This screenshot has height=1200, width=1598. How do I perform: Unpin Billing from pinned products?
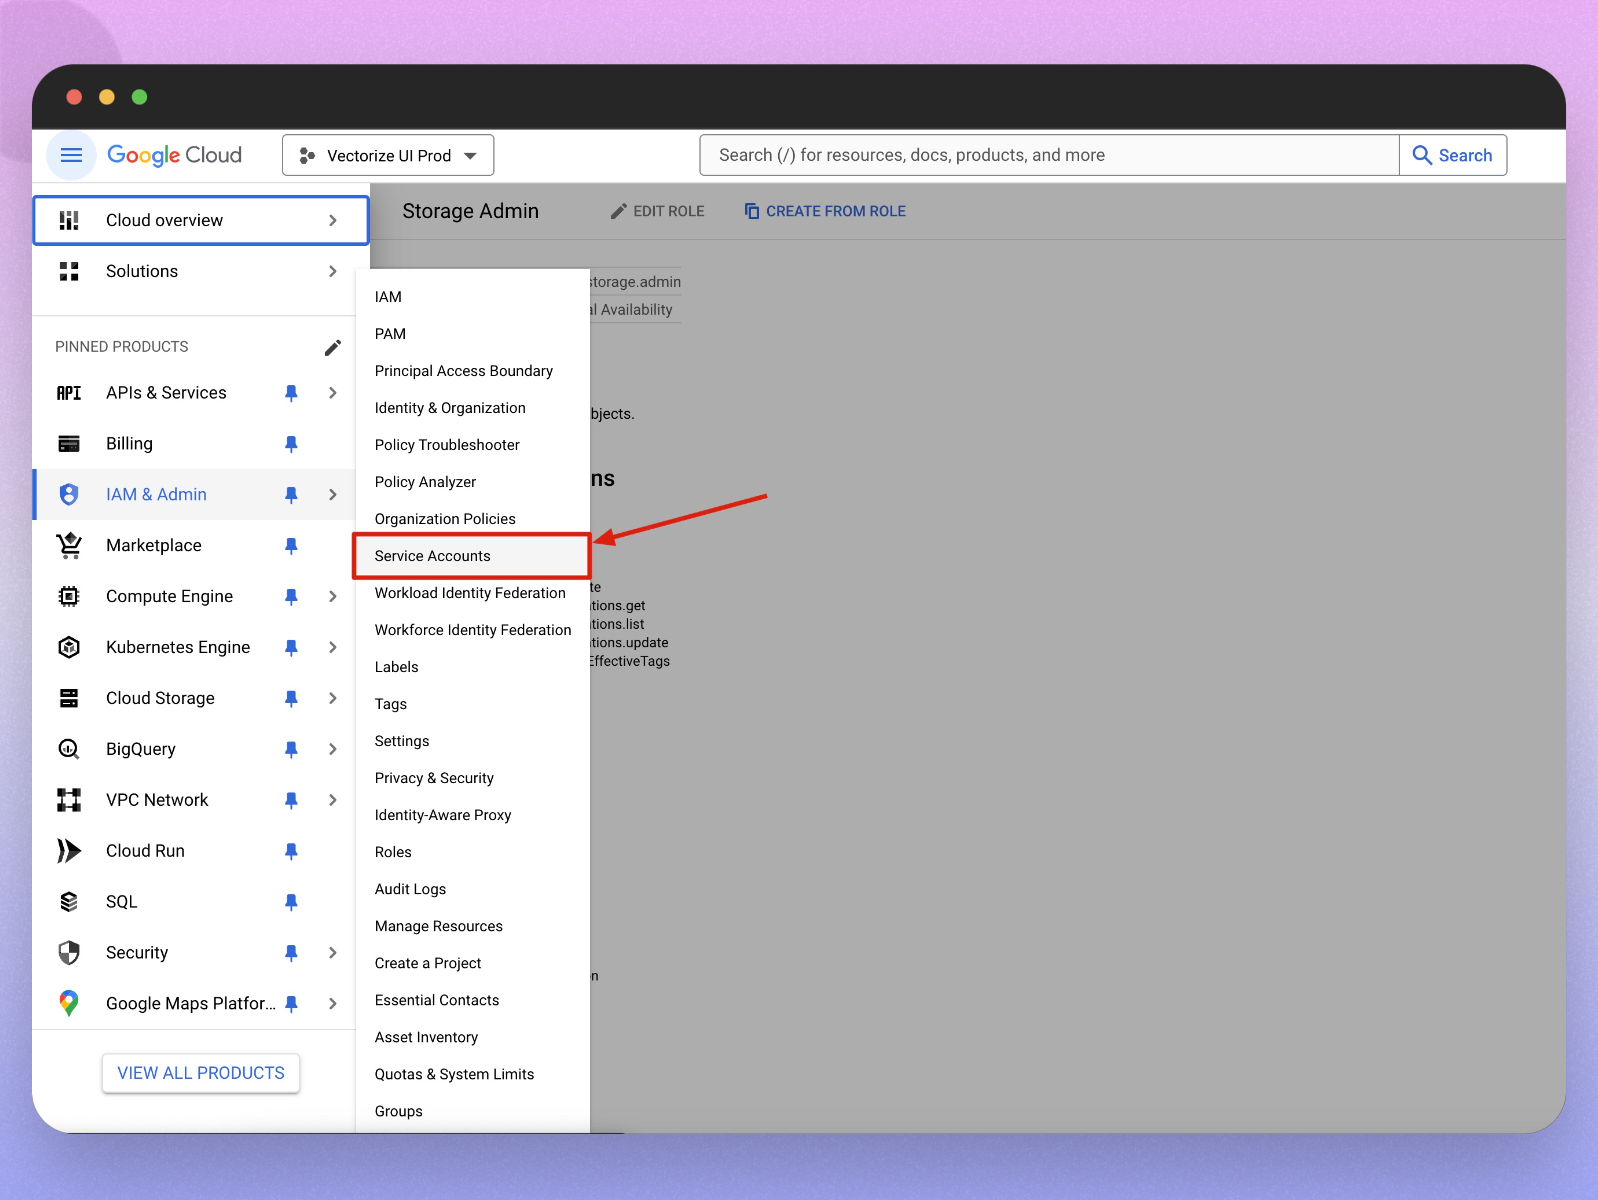coord(291,443)
